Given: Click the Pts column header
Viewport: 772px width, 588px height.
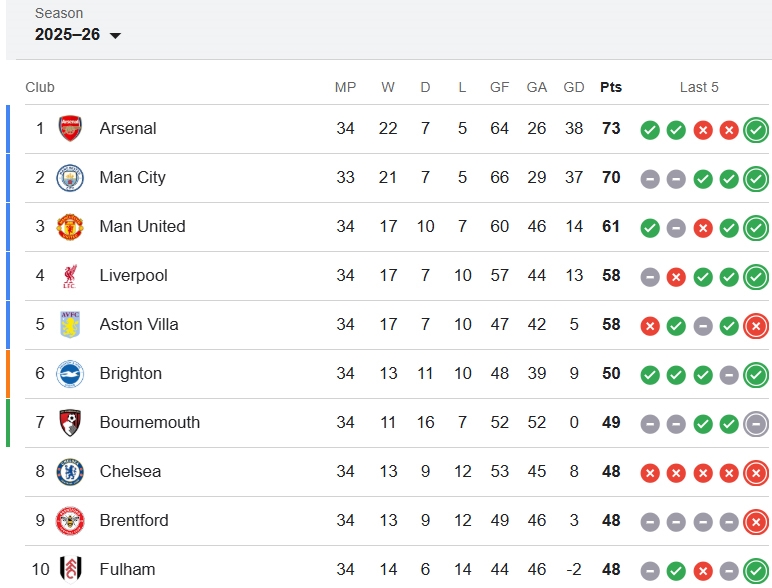Looking at the screenshot, I should click(610, 87).
